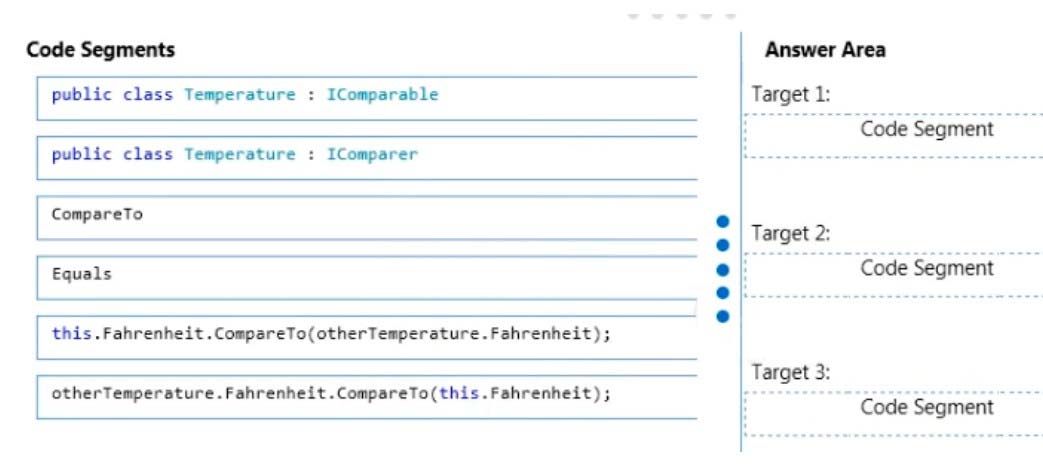This screenshot has width=1043, height=474.
Task: Click the top blue divider dot
Action: (723, 221)
